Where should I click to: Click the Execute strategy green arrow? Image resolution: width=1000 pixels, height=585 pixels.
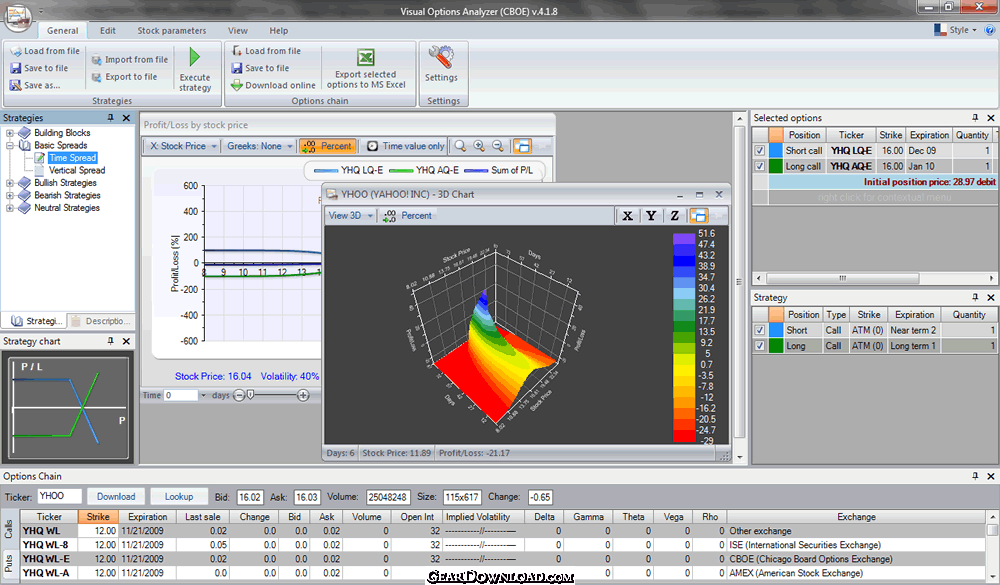(195, 57)
